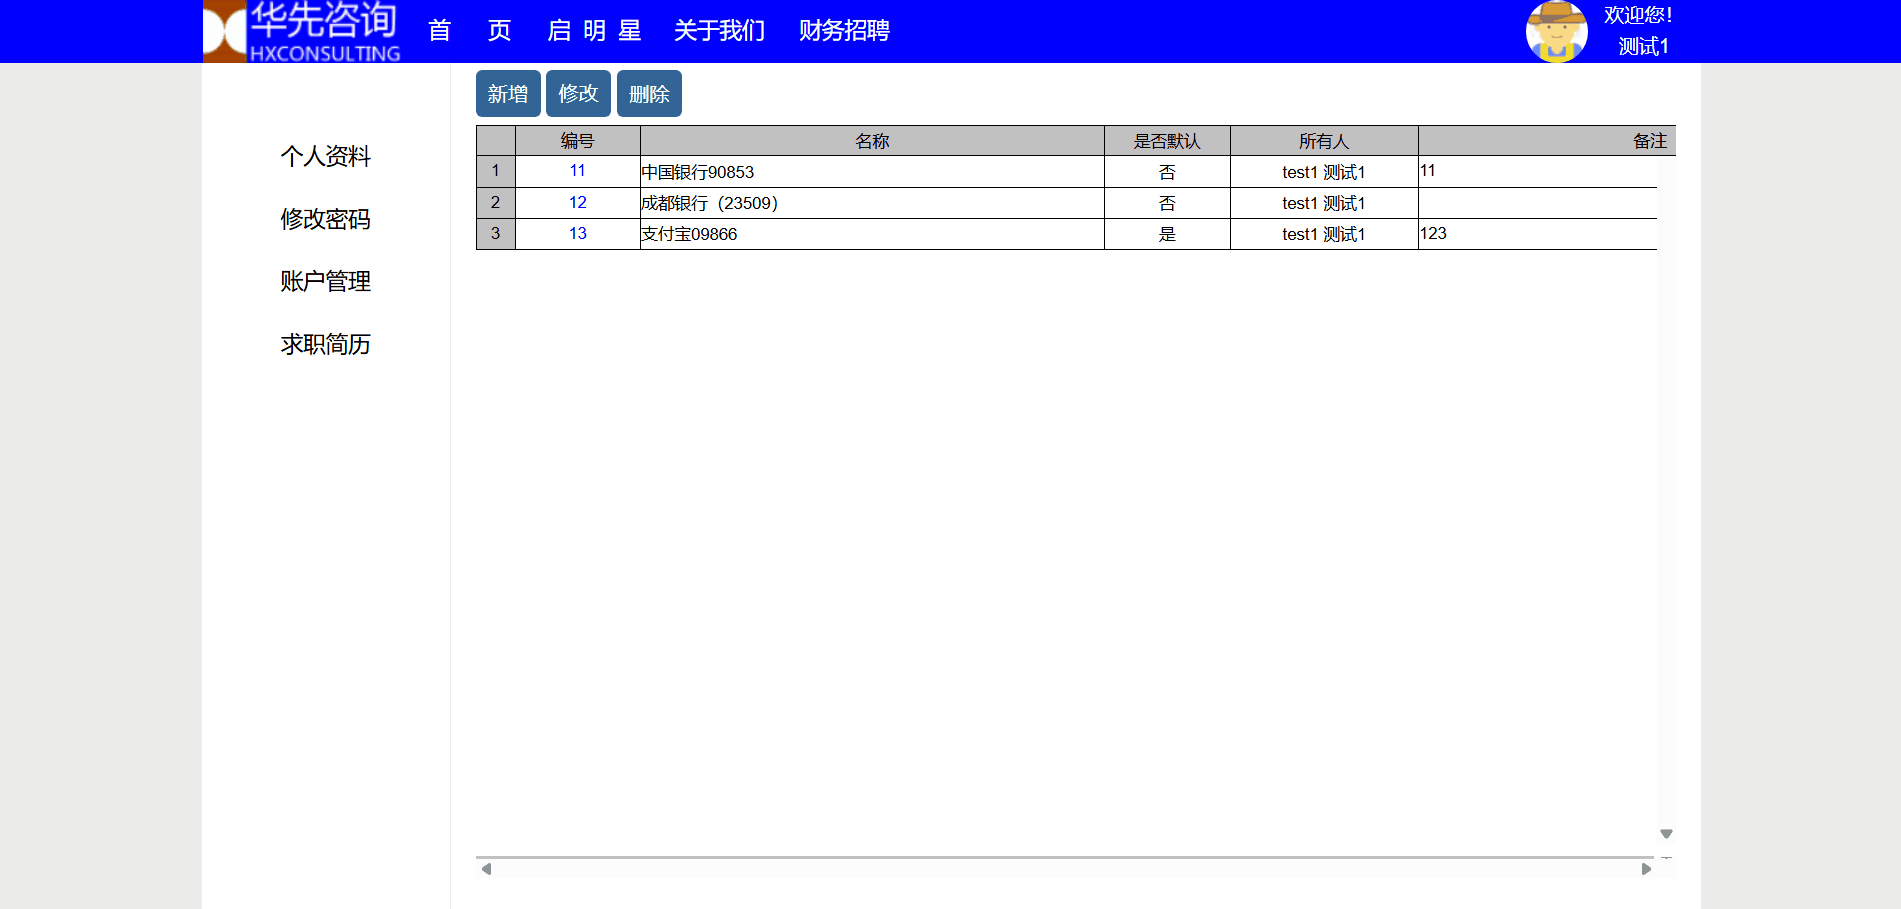This screenshot has width=1901, height=909.
Task: Click the account number 13 link
Action: coord(577,233)
